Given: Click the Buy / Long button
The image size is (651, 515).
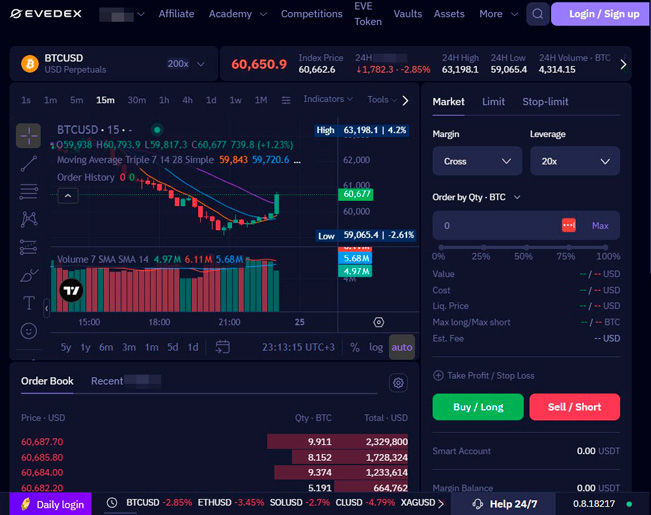Looking at the screenshot, I should [x=478, y=407].
